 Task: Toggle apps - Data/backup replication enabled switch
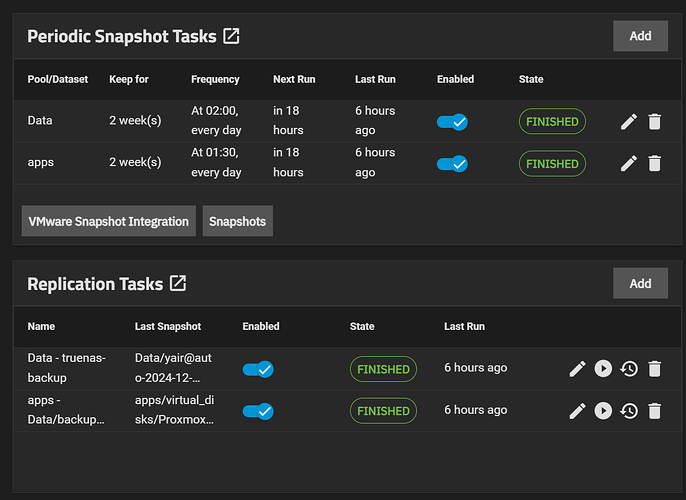(258, 411)
